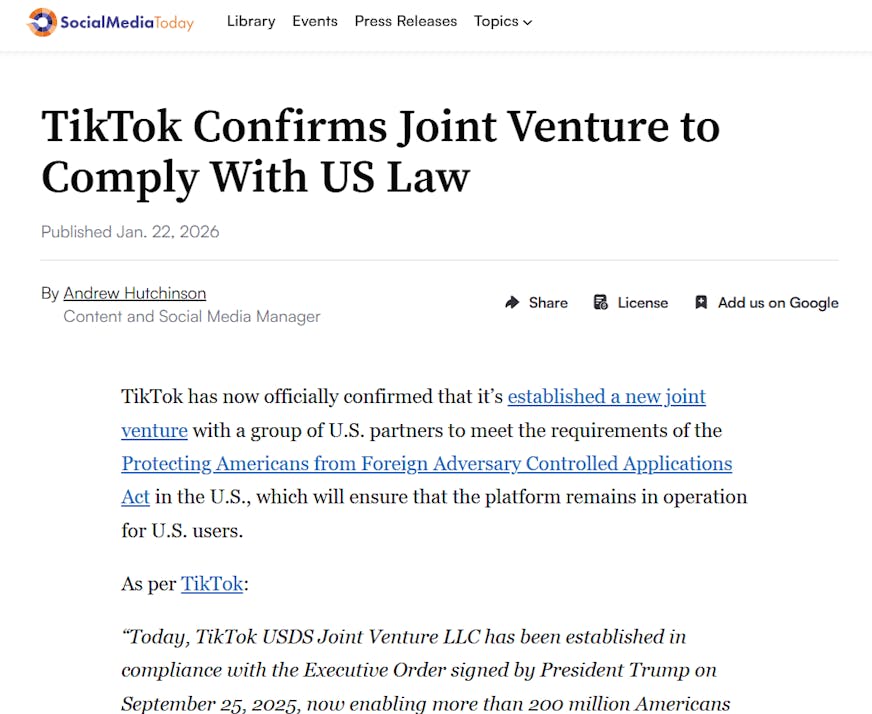Open the Events page

(315, 21)
